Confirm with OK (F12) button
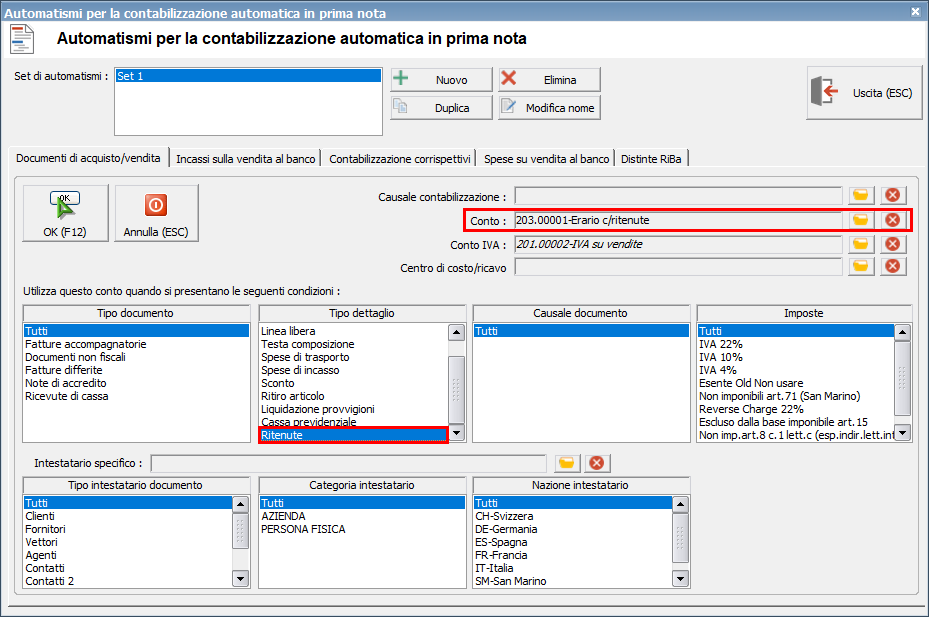Viewport: 929px width, 617px height. tap(65, 213)
